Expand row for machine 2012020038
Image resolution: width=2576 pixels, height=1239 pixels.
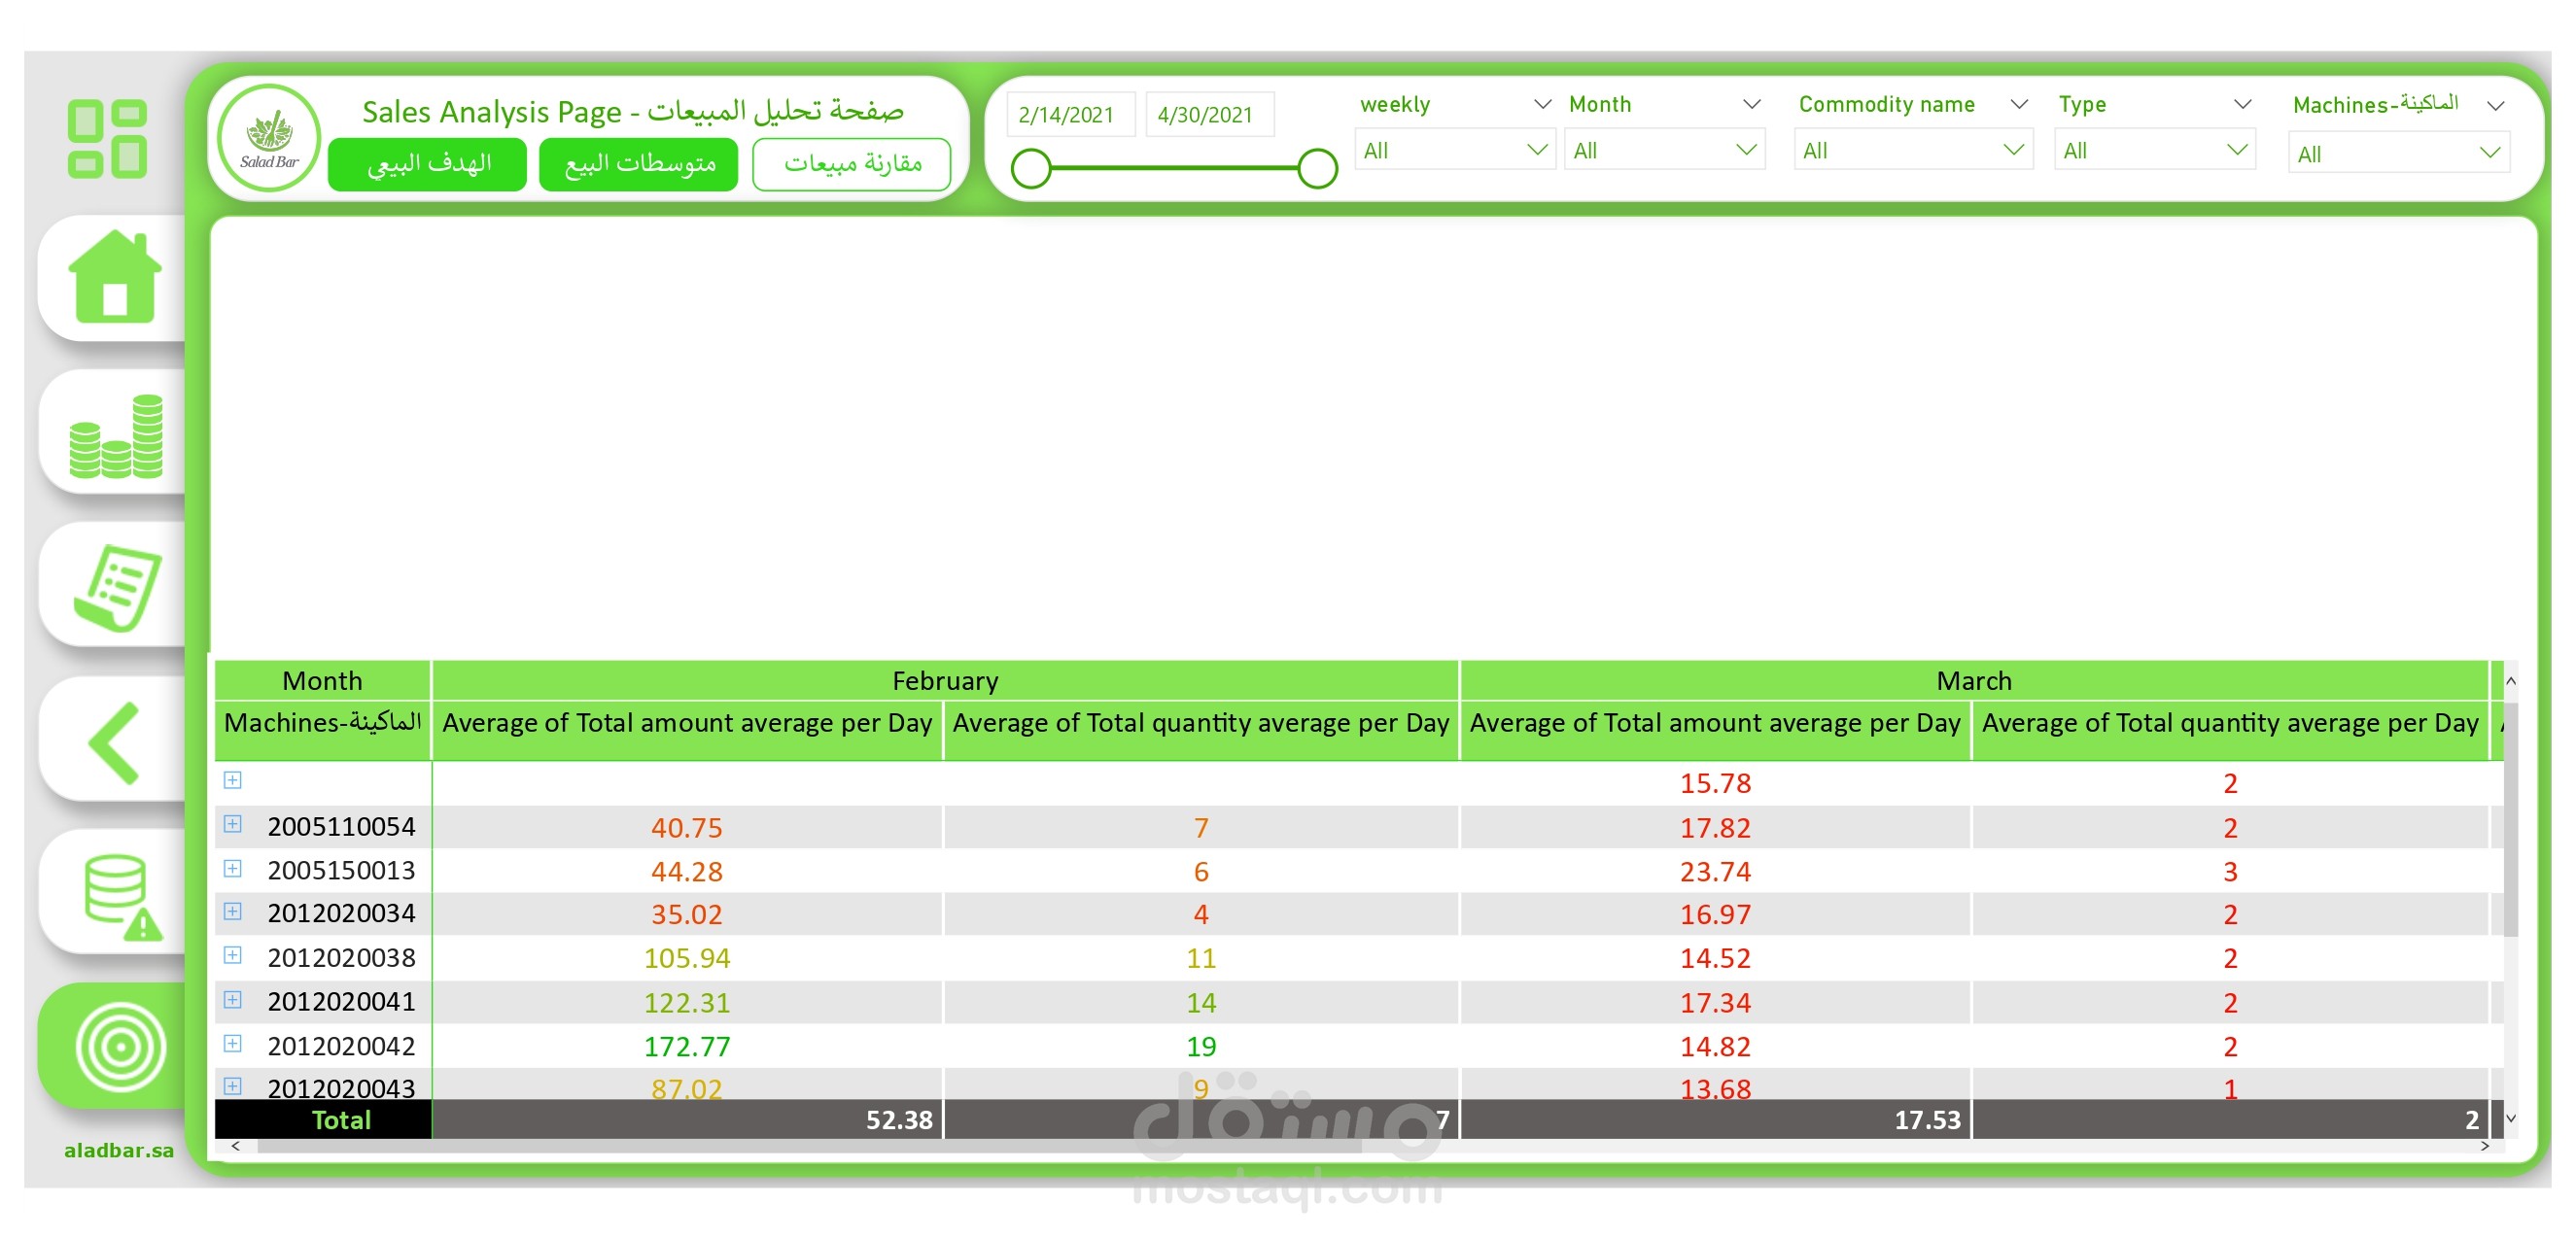coord(232,955)
